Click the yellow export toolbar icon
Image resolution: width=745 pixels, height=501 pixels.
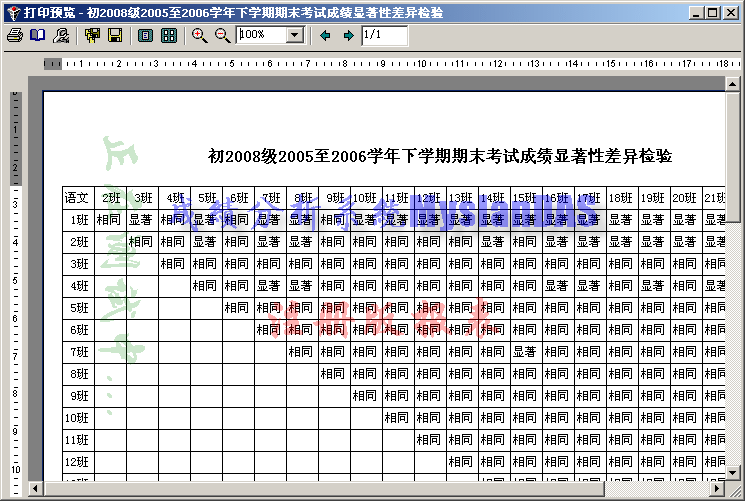93,35
